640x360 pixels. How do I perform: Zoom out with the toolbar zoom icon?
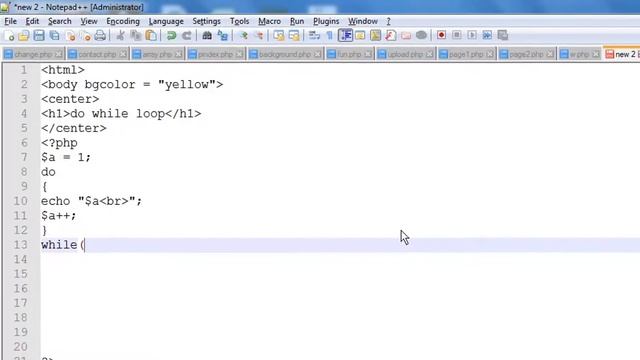(258, 36)
